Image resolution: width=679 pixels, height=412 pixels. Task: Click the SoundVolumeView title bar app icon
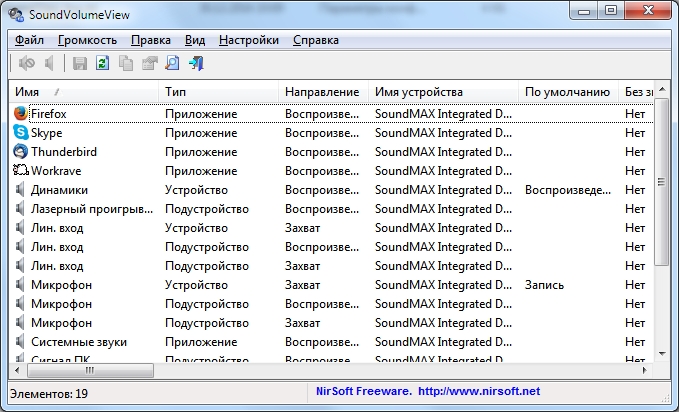click(x=16, y=14)
